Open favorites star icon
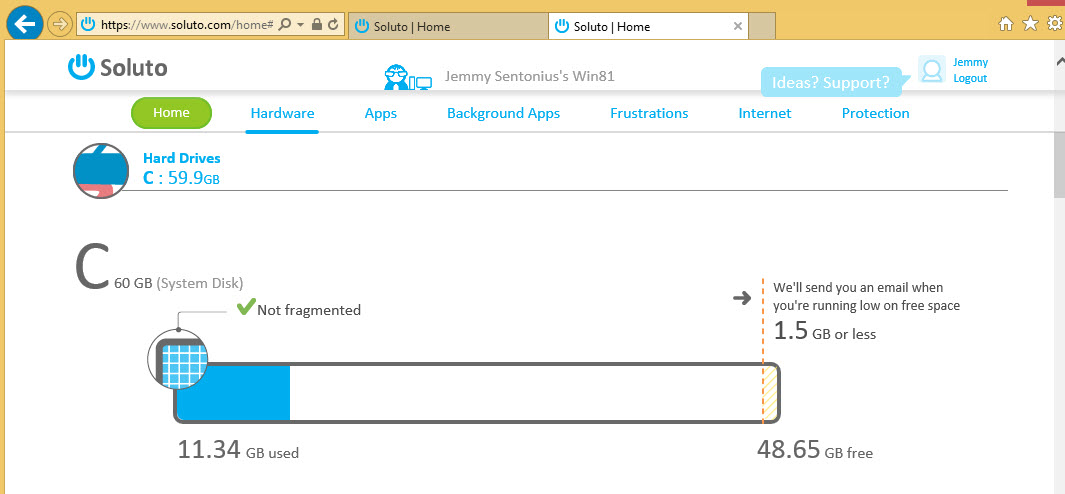 pos(1030,24)
